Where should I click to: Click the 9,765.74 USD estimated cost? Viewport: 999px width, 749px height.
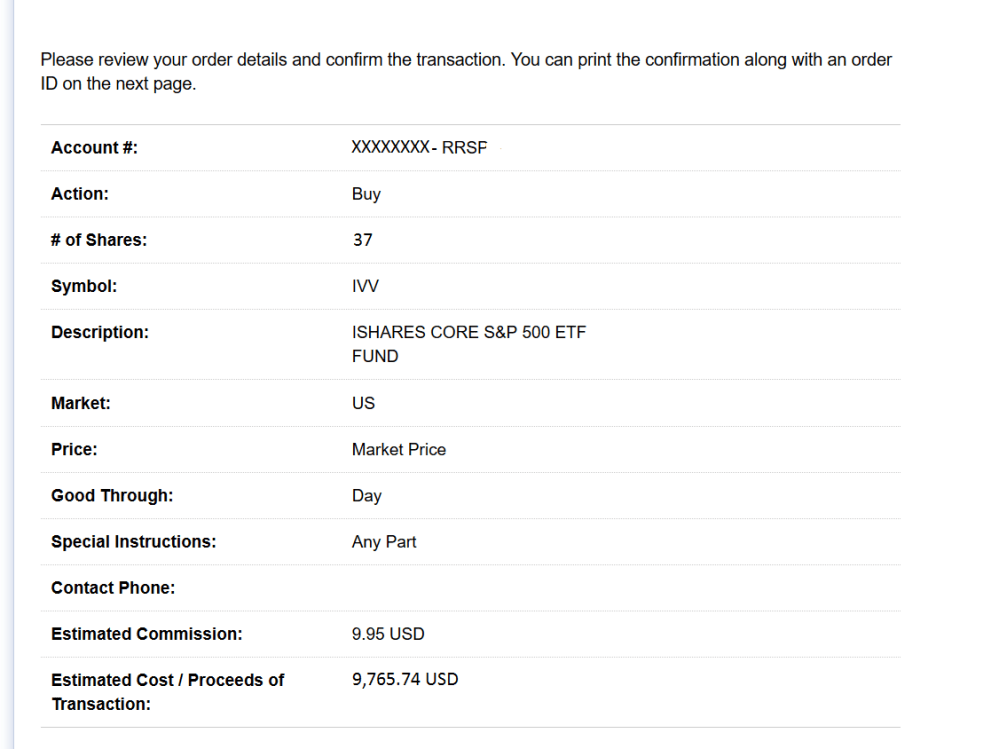point(405,680)
